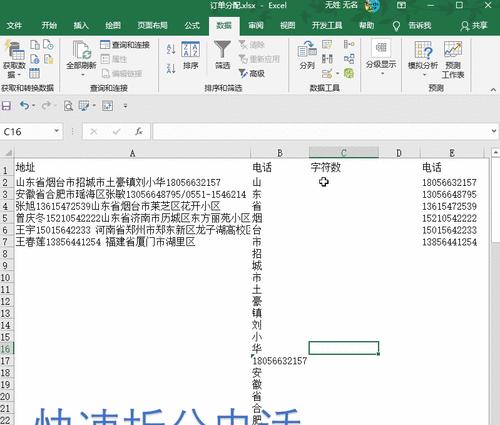500x425 pixels.
Task: Click the 分列 (Text to Columns) icon
Action: (x=307, y=55)
